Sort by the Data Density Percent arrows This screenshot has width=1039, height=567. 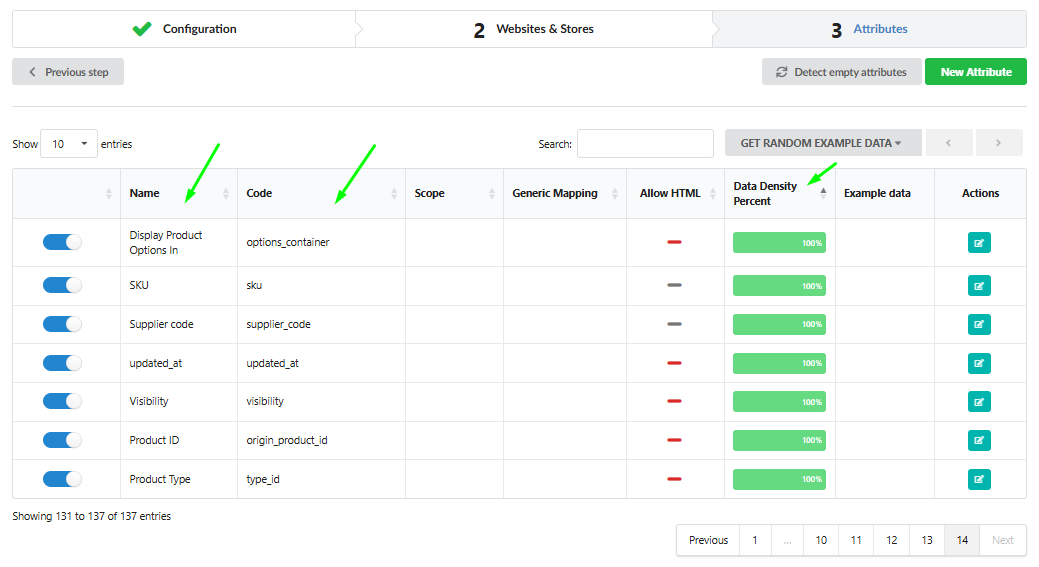(x=823, y=193)
